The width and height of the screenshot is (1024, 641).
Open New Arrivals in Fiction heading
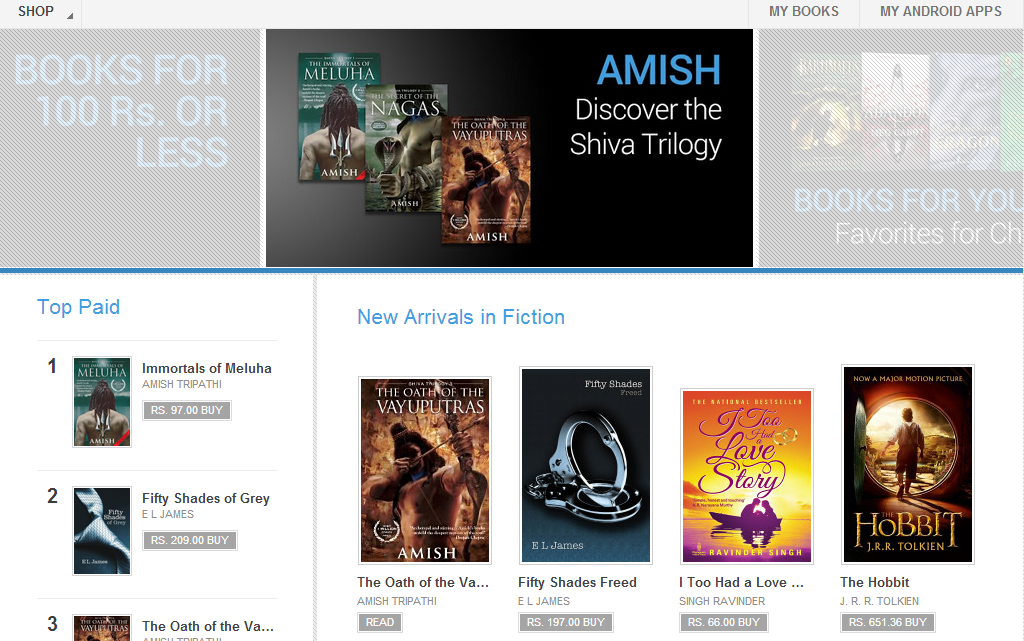click(x=460, y=317)
